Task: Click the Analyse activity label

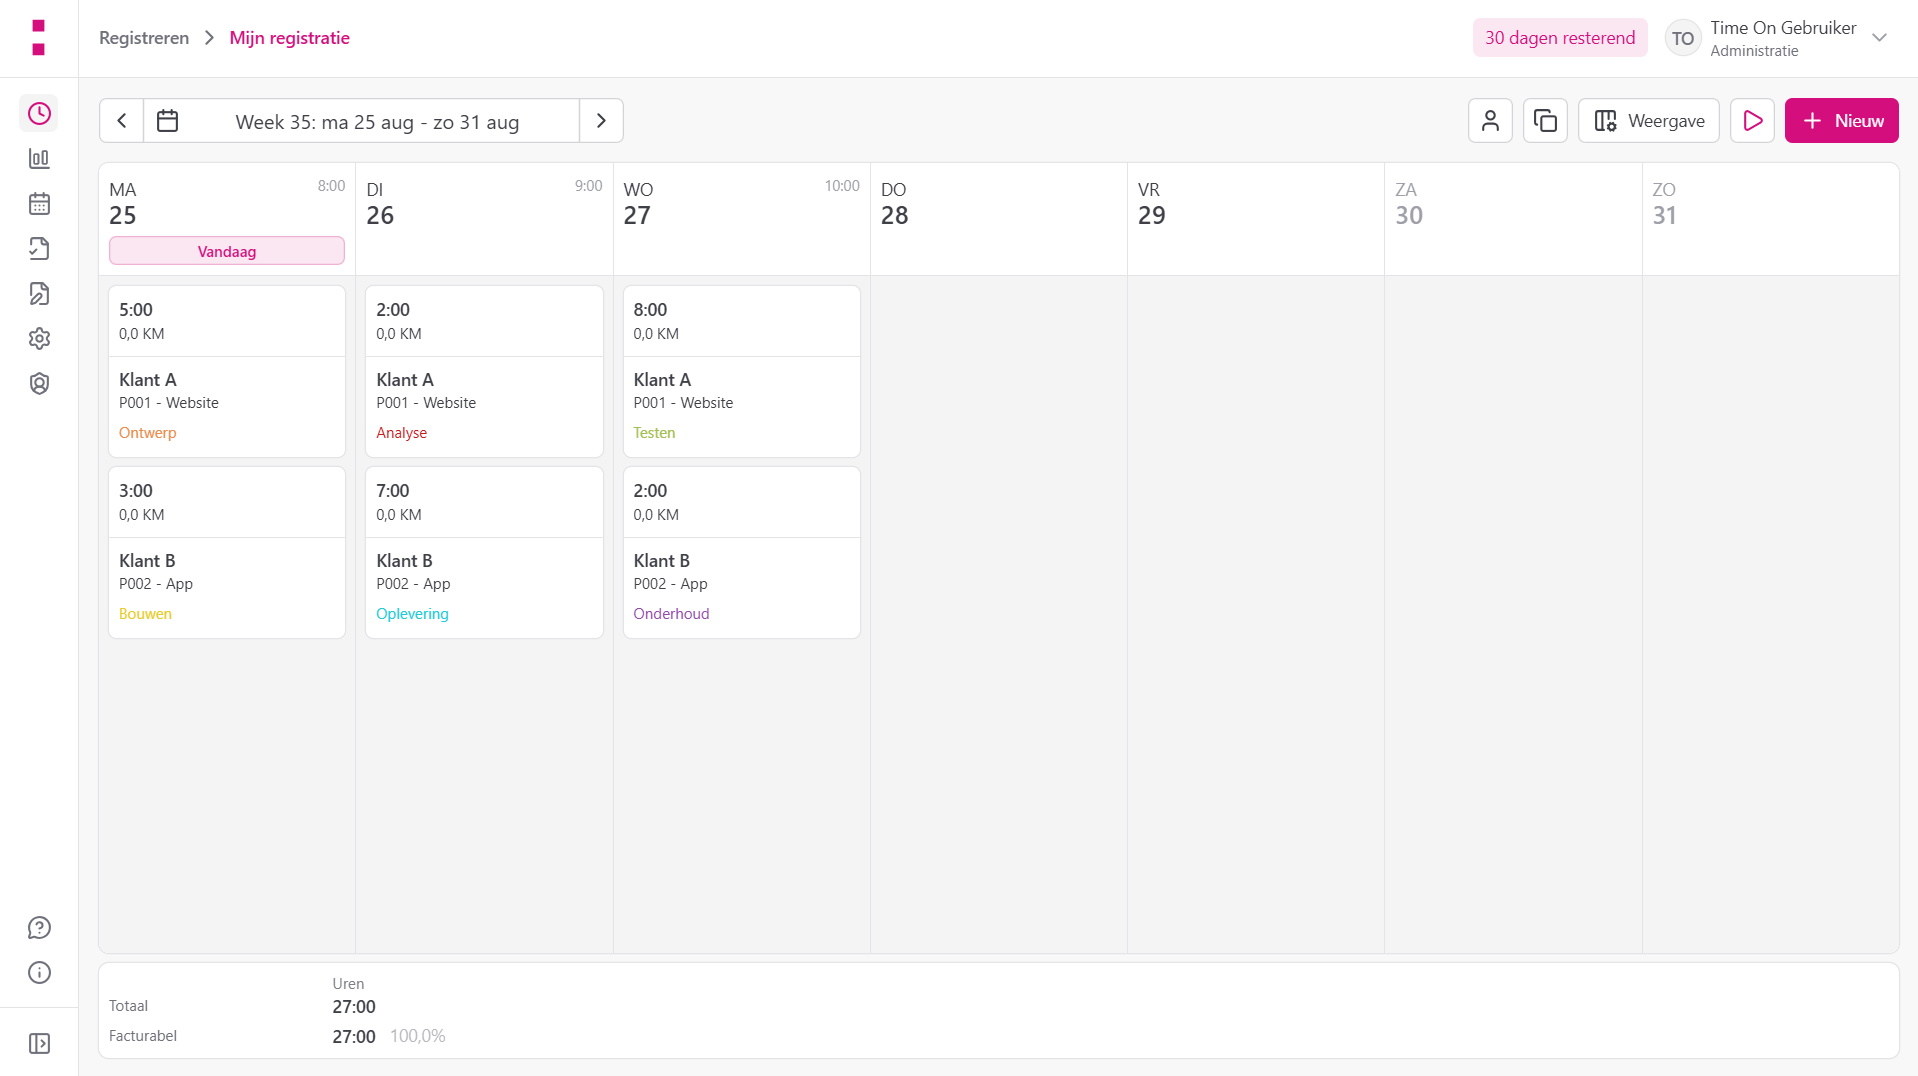Action: click(x=401, y=433)
